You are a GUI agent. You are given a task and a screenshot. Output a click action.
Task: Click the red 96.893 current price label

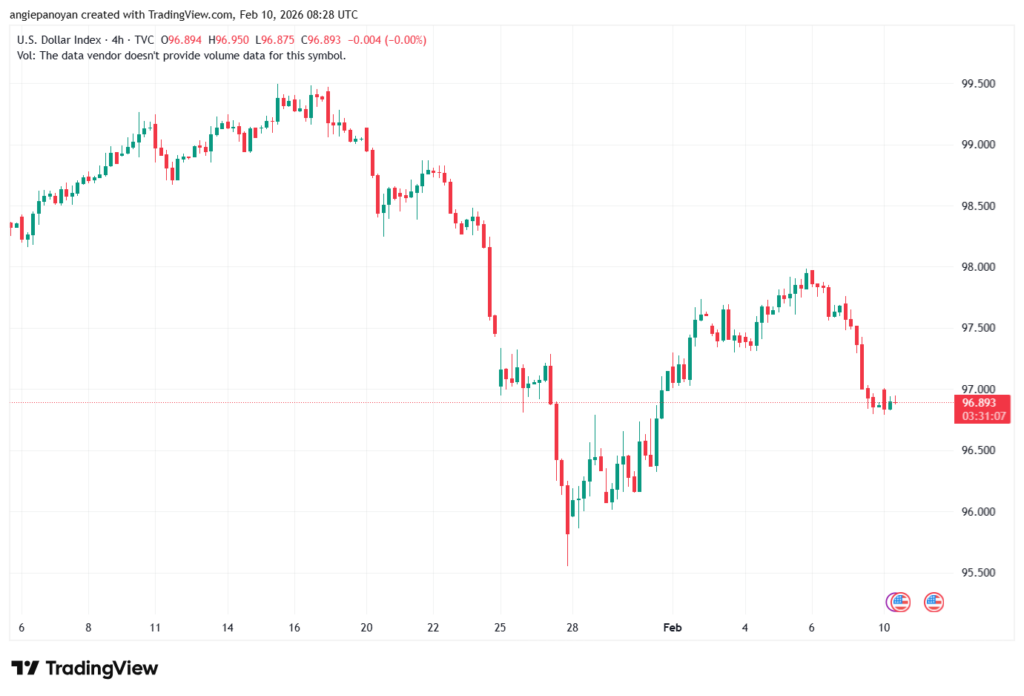tap(982, 402)
